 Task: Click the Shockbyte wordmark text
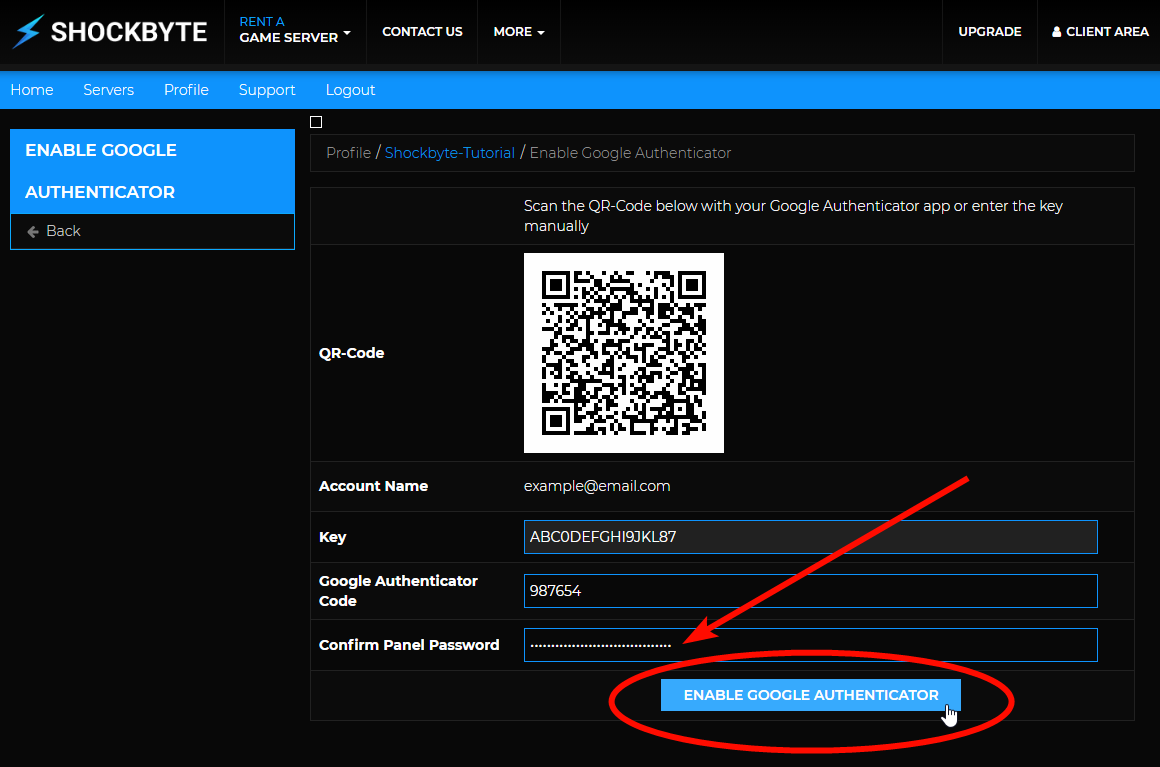[129, 32]
